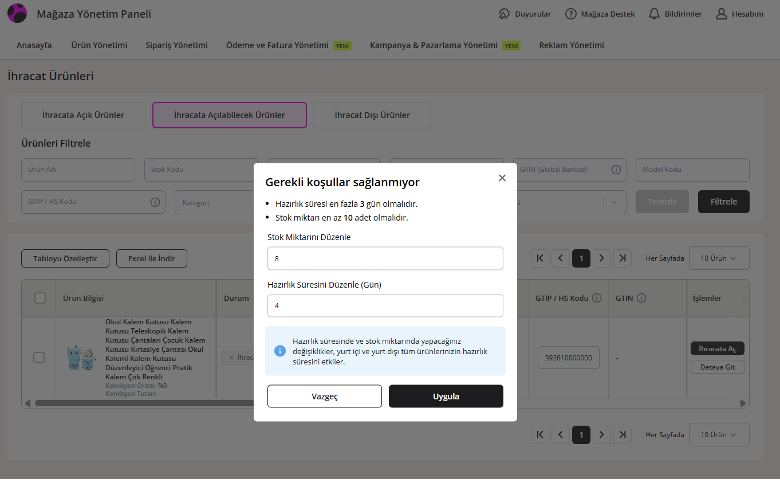Remove the İhrac status tag with x
The height and width of the screenshot is (480, 780).
pos(231,358)
